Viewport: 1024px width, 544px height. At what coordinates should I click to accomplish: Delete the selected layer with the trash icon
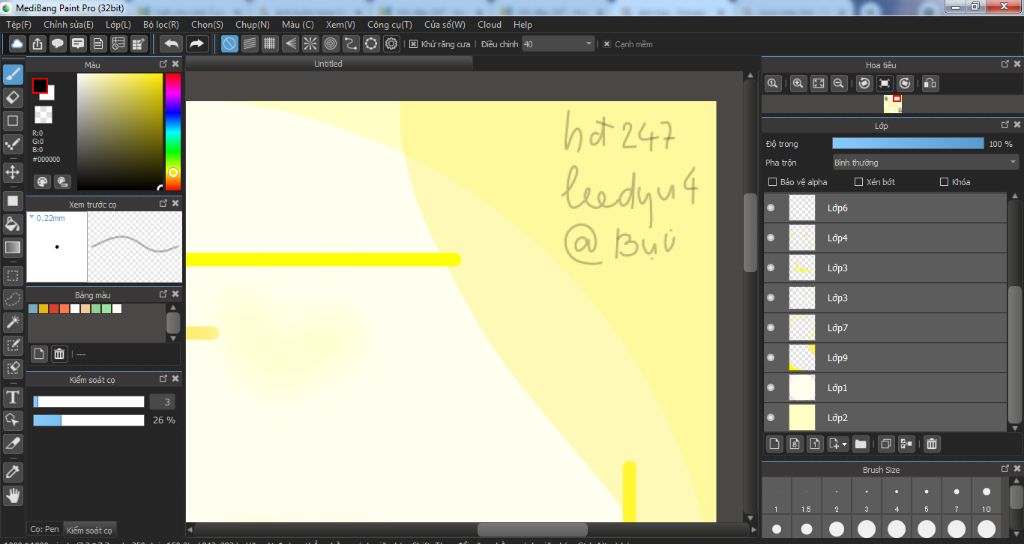[x=932, y=444]
